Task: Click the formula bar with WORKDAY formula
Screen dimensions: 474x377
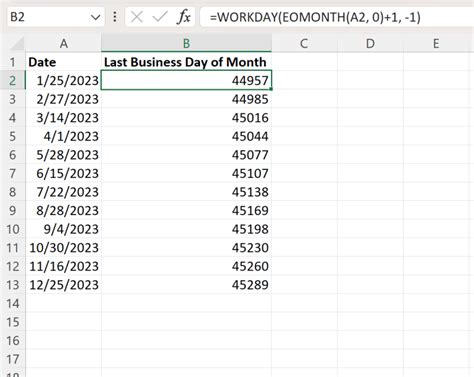Action: click(x=337, y=17)
